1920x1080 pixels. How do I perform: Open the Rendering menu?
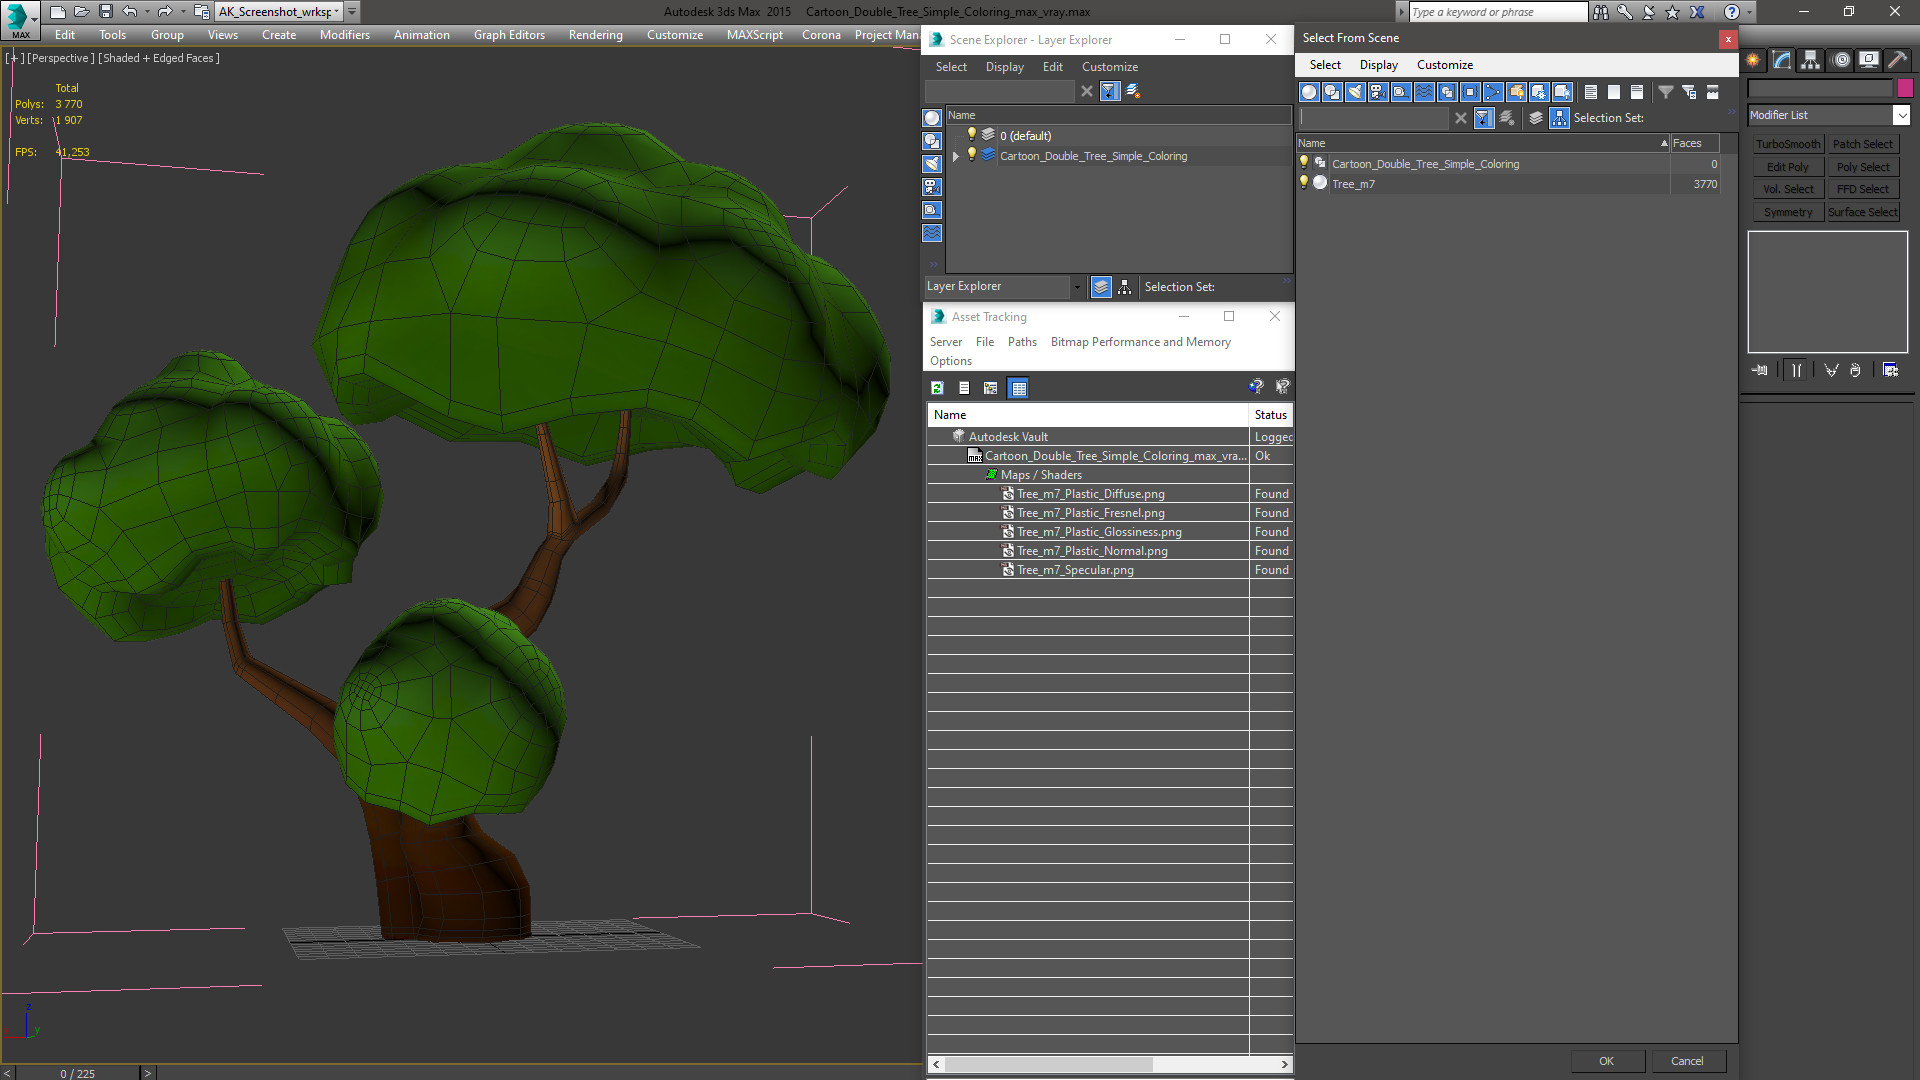[x=595, y=35]
